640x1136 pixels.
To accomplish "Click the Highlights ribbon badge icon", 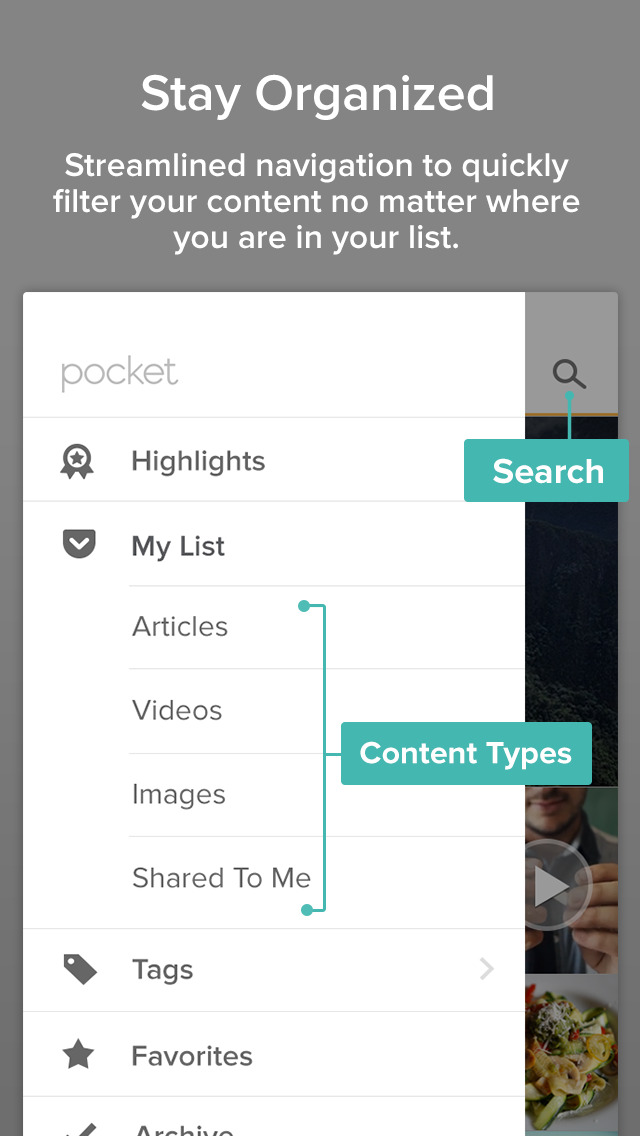I will pos(77,462).
